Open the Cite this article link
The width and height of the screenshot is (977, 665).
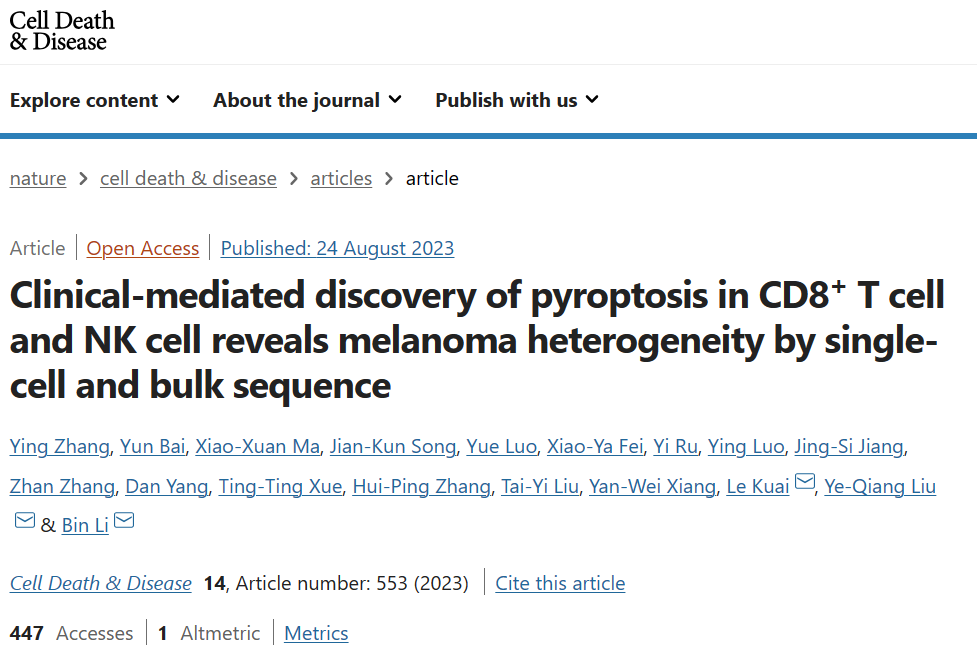[560, 583]
